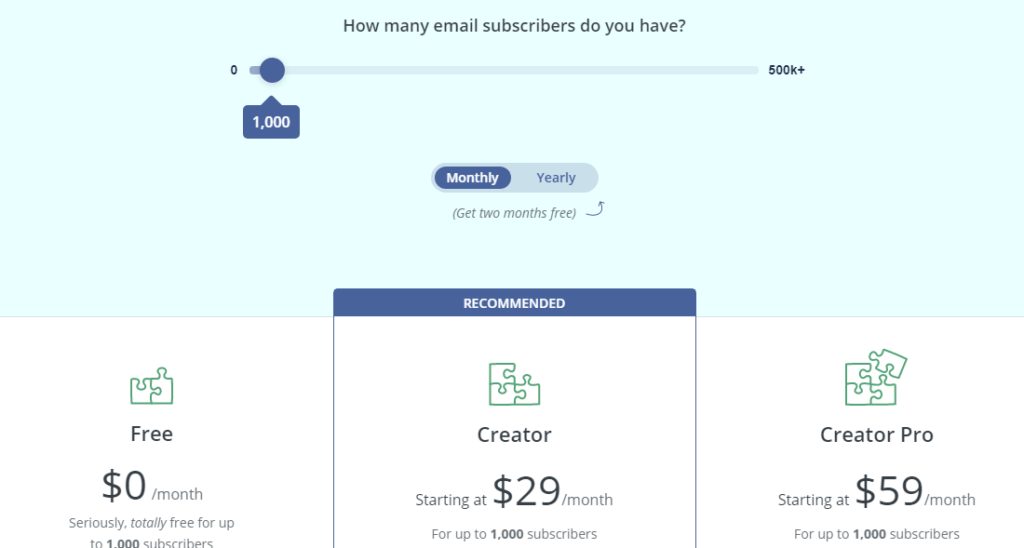1024x548 pixels.
Task: Click the 1,000 subscriber tooltip bubble
Action: click(271, 122)
